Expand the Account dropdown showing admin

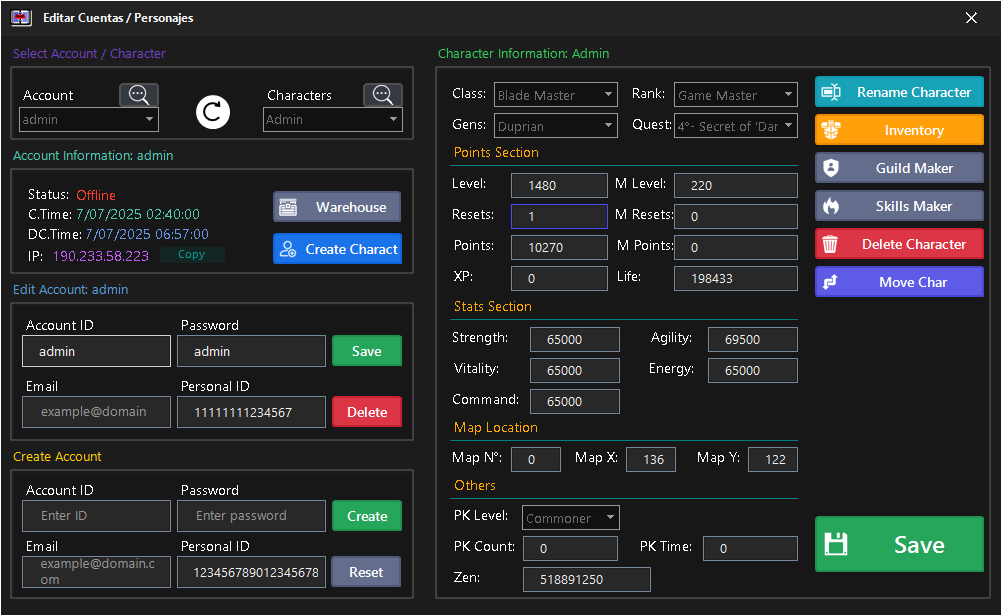coord(89,120)
